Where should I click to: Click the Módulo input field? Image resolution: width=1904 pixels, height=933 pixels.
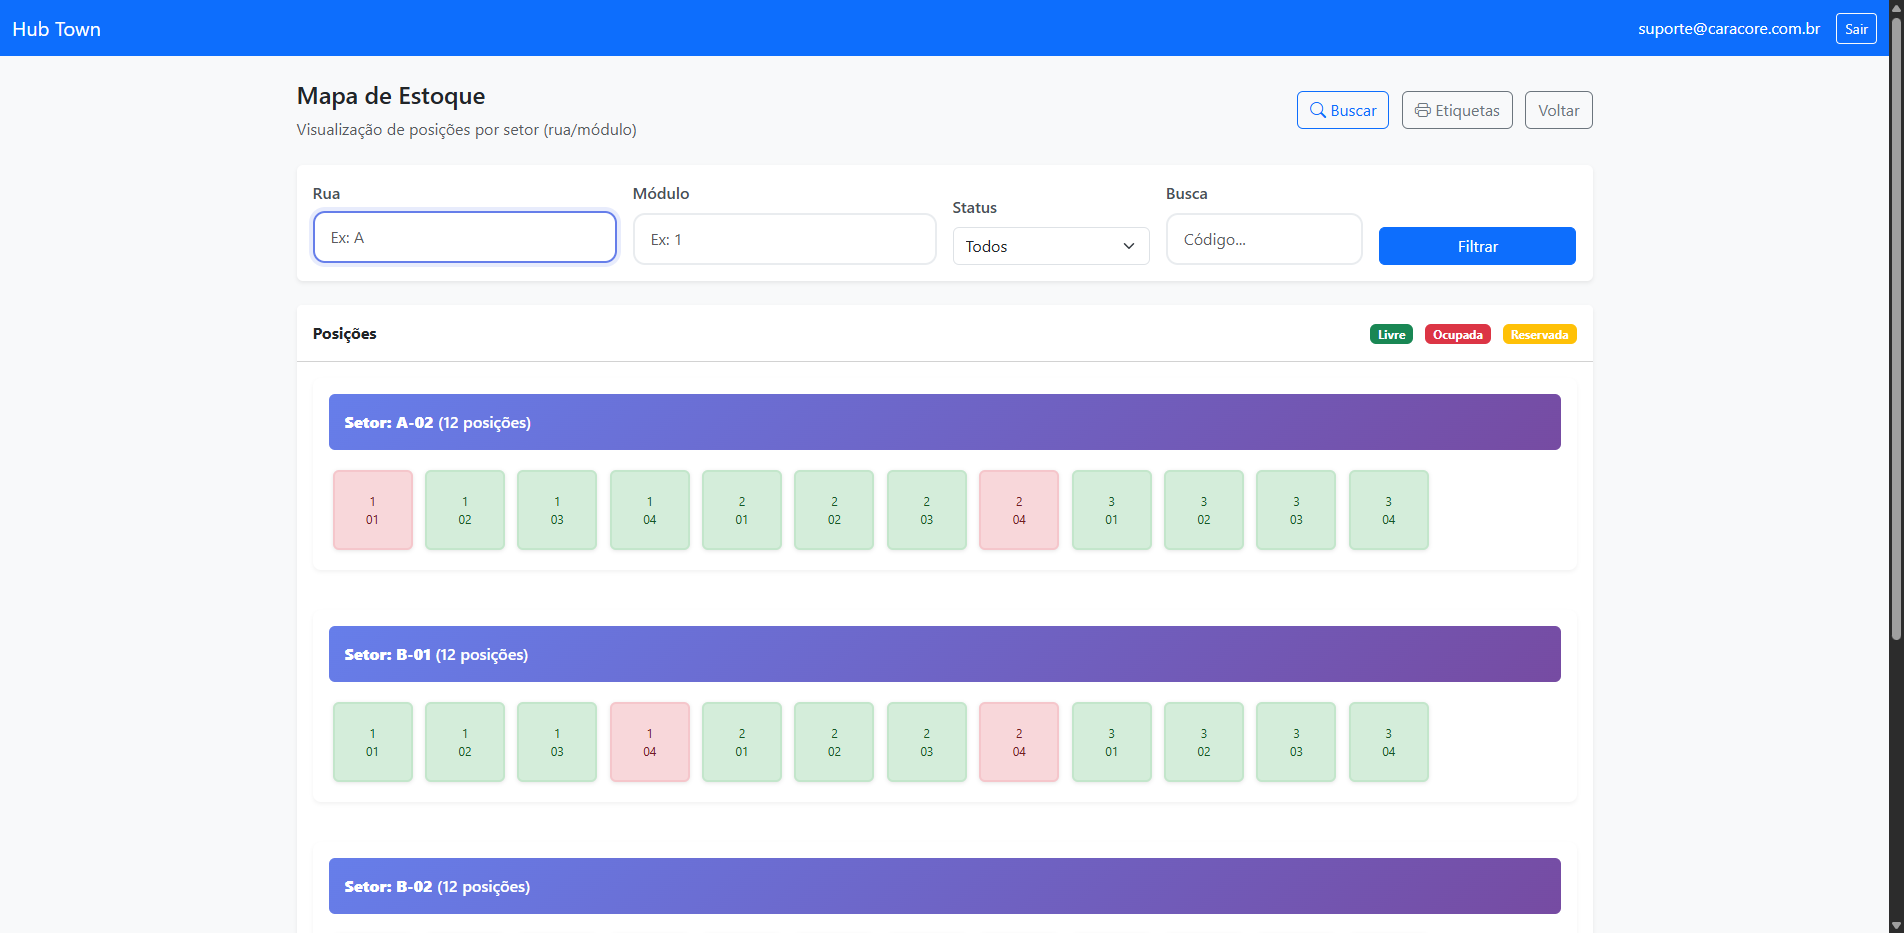(784, 239)
